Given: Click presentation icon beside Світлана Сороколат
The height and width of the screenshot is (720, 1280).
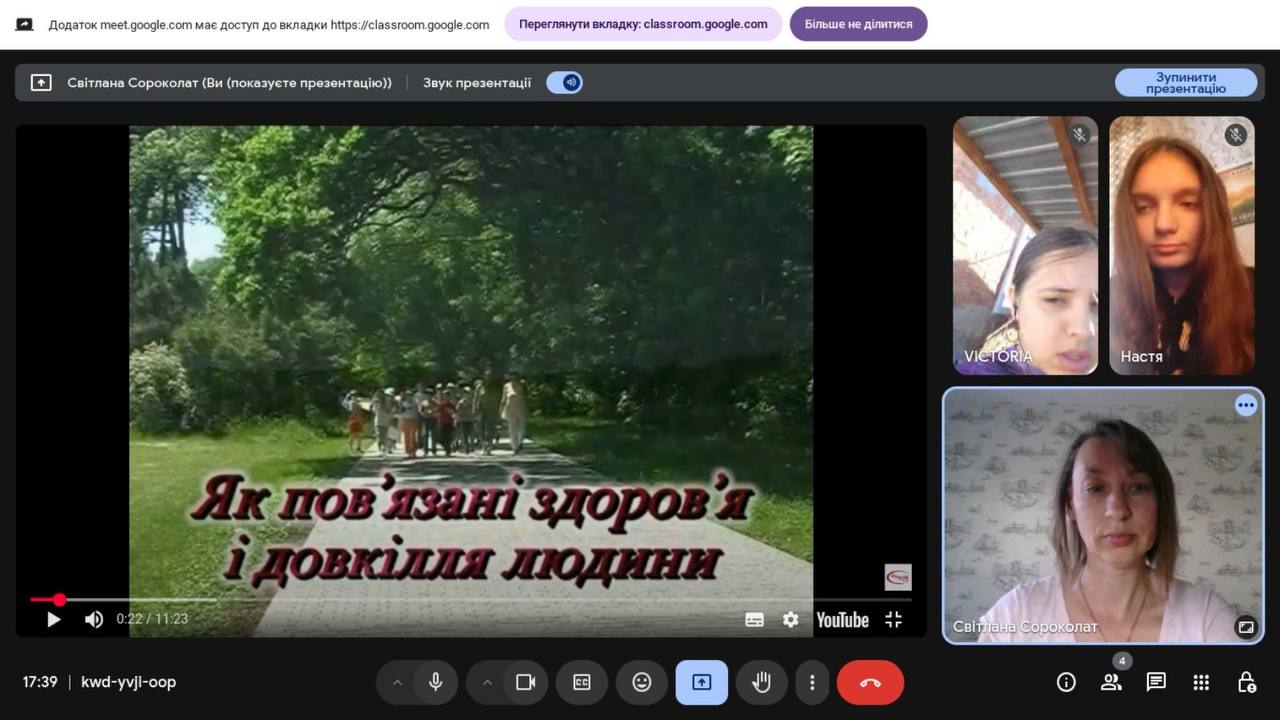Looking at the screenshot, I should [x=41, y=83].
